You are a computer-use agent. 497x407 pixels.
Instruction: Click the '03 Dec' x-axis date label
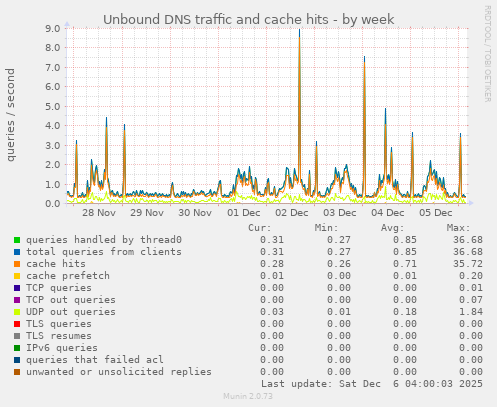tap(340, 213)
